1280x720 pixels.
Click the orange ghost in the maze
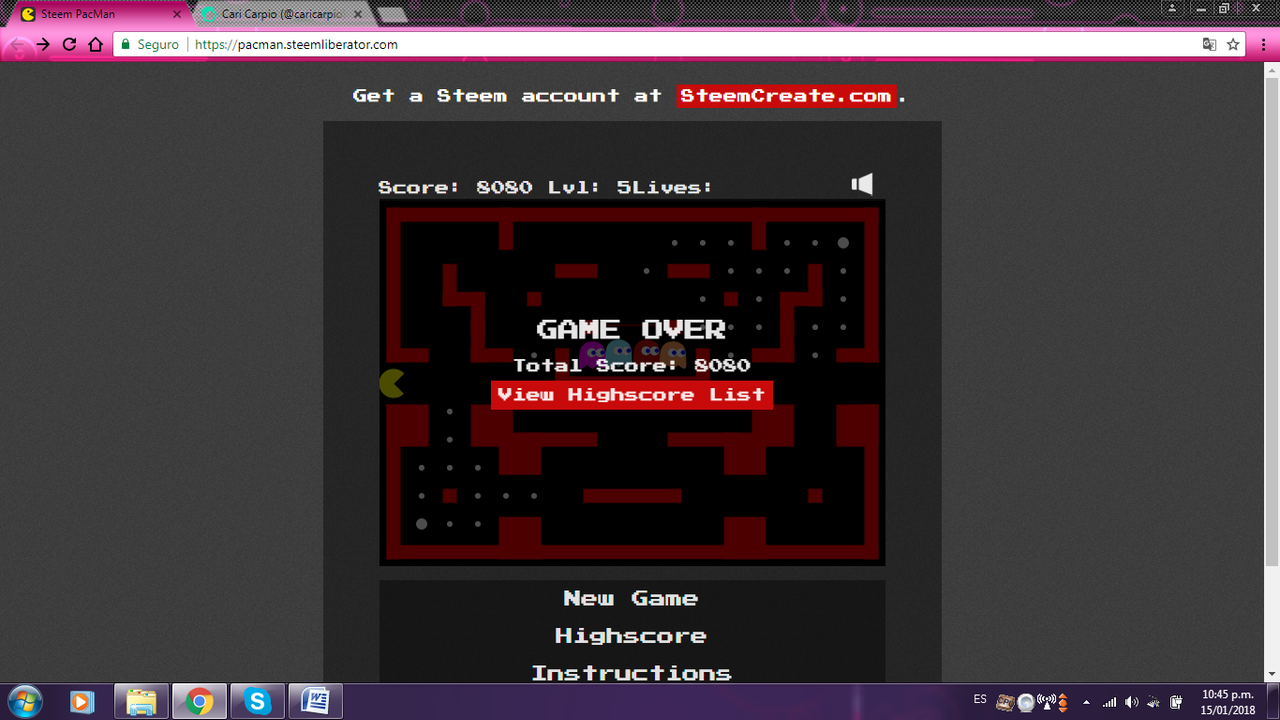[x=673, y=354]
